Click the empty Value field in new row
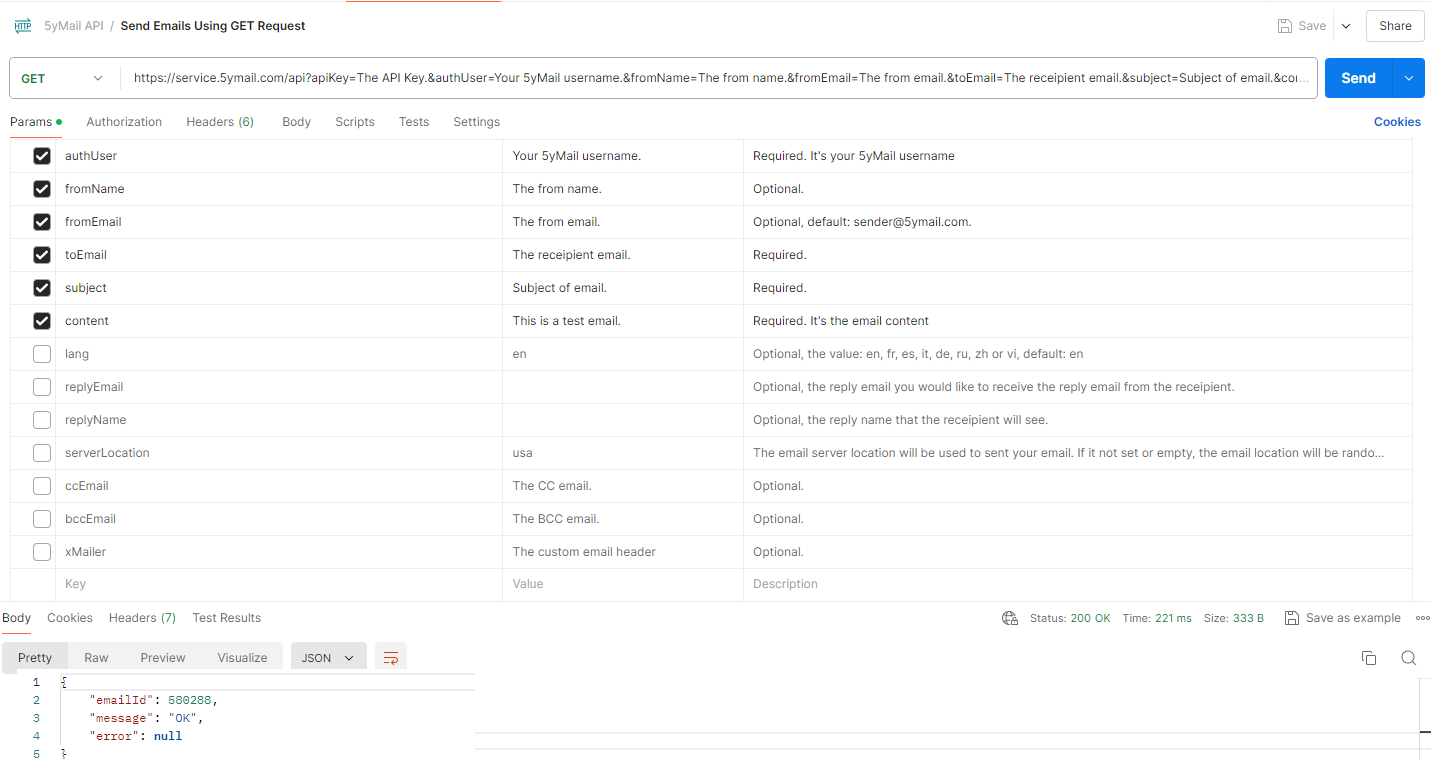This screenshot has height=759, width=1431. click(623, 584)
